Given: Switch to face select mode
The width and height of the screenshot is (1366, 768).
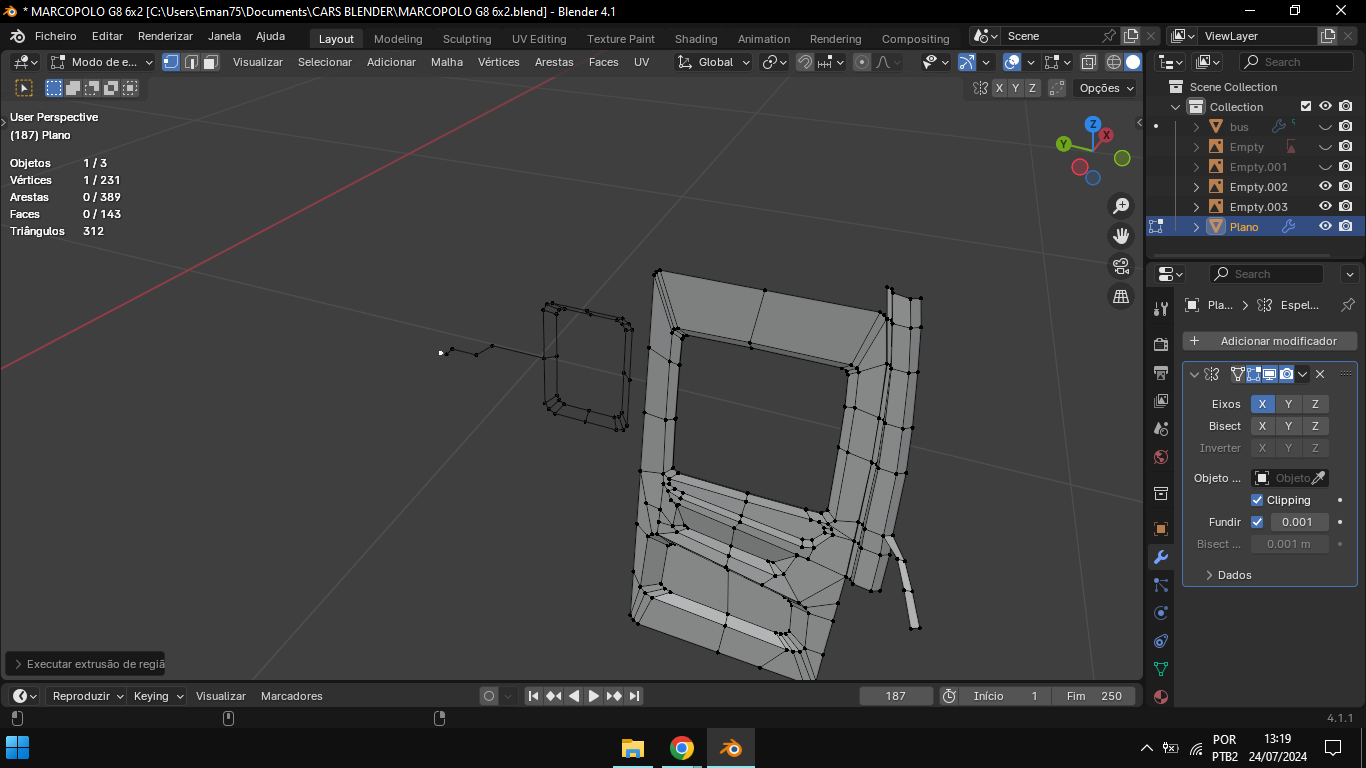Looking at the screenshot, I should click(211, 62).
